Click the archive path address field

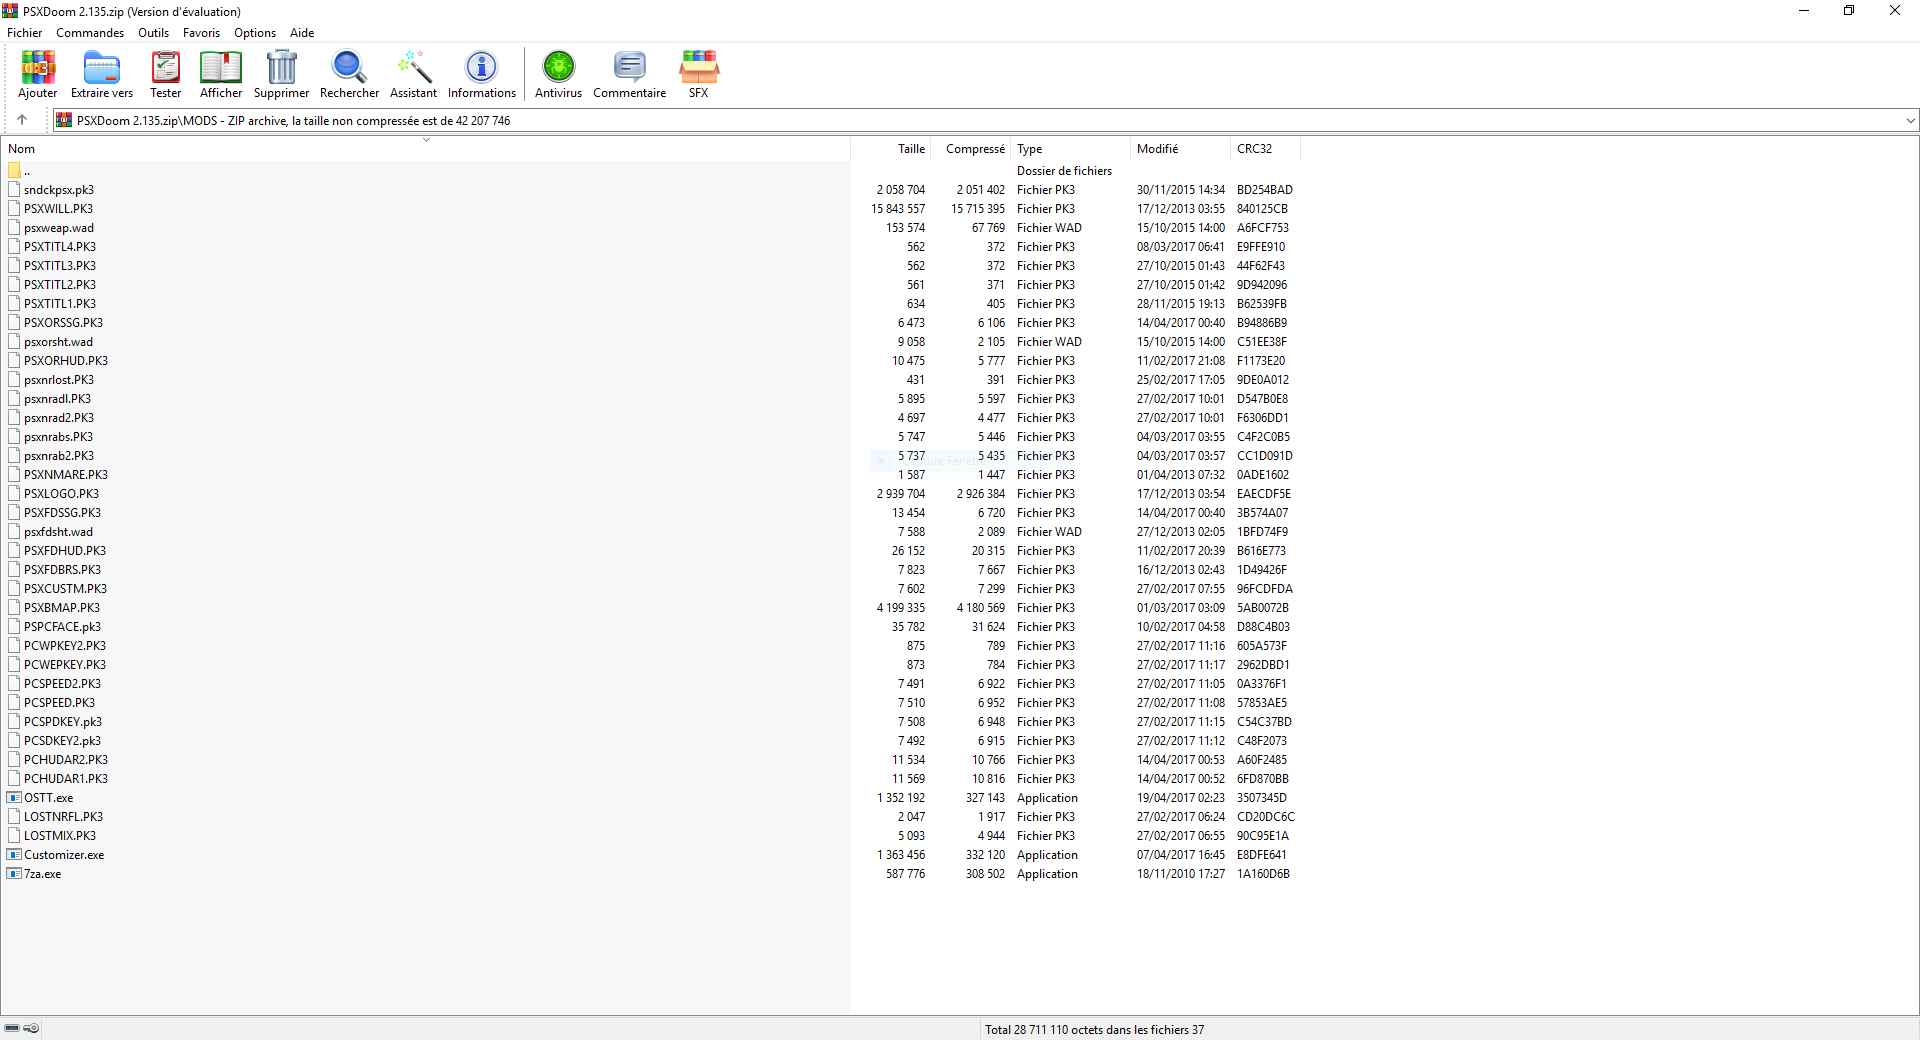coord(985,121)
